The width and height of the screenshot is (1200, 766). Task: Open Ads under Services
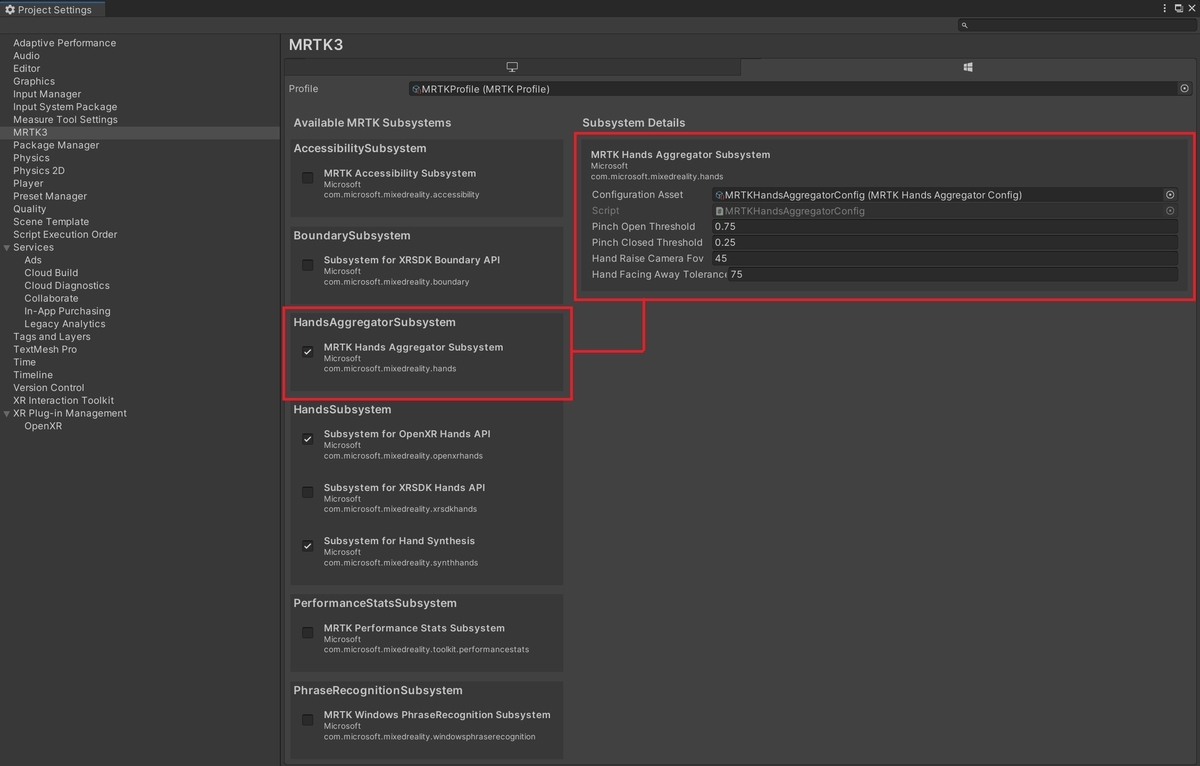coord(33,260)
